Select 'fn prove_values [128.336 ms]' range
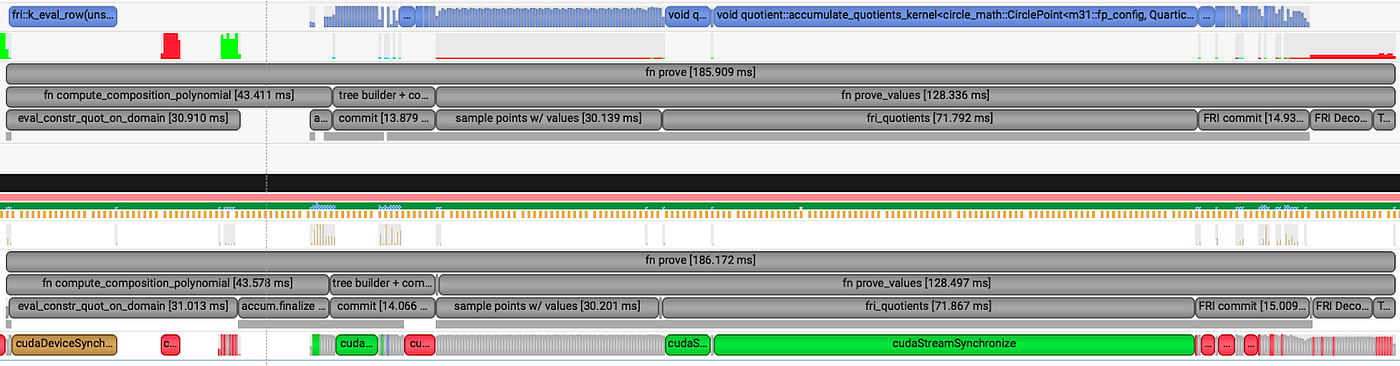 pyautogui.click(x=915, y=96)
